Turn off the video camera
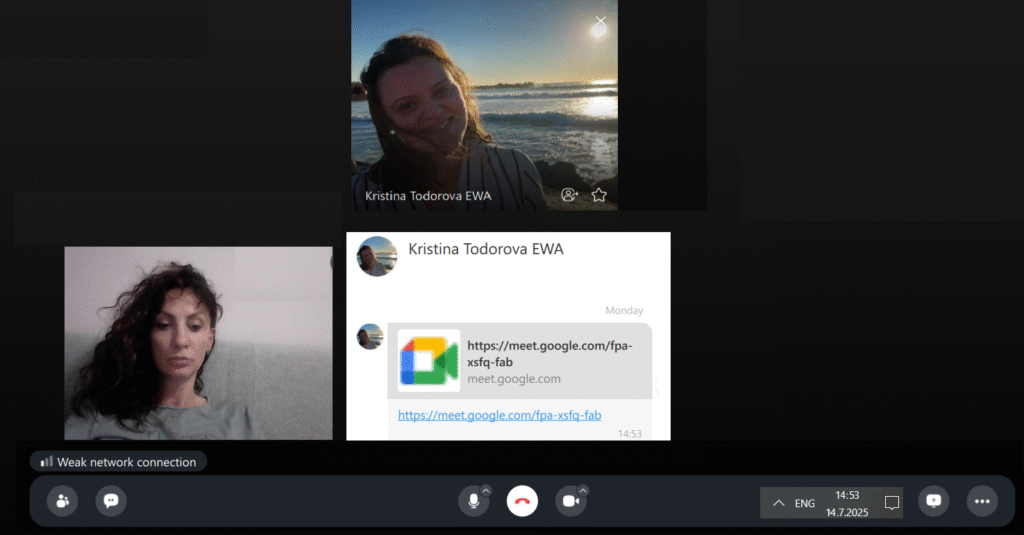 point(571,501)
